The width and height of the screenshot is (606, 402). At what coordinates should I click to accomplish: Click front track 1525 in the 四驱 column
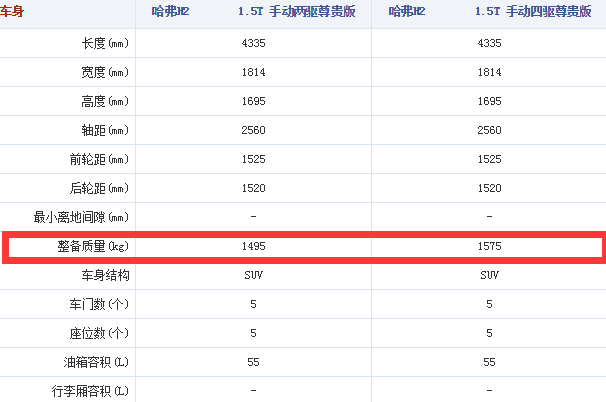(x=489, y=159)
